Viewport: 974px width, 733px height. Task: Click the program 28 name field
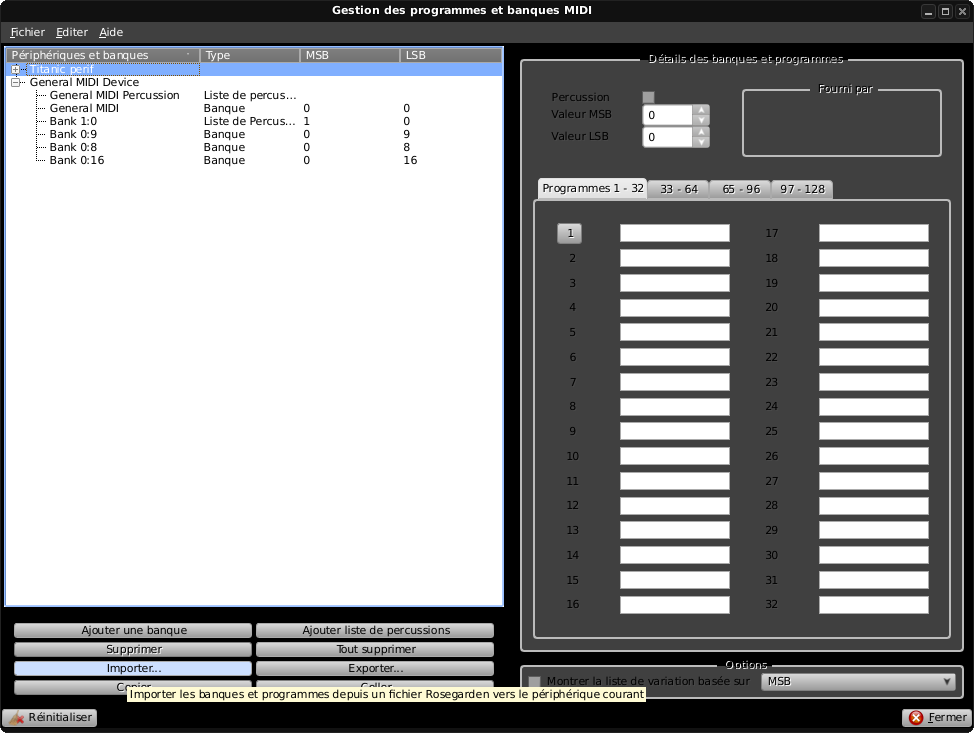(x=873, y=505)
